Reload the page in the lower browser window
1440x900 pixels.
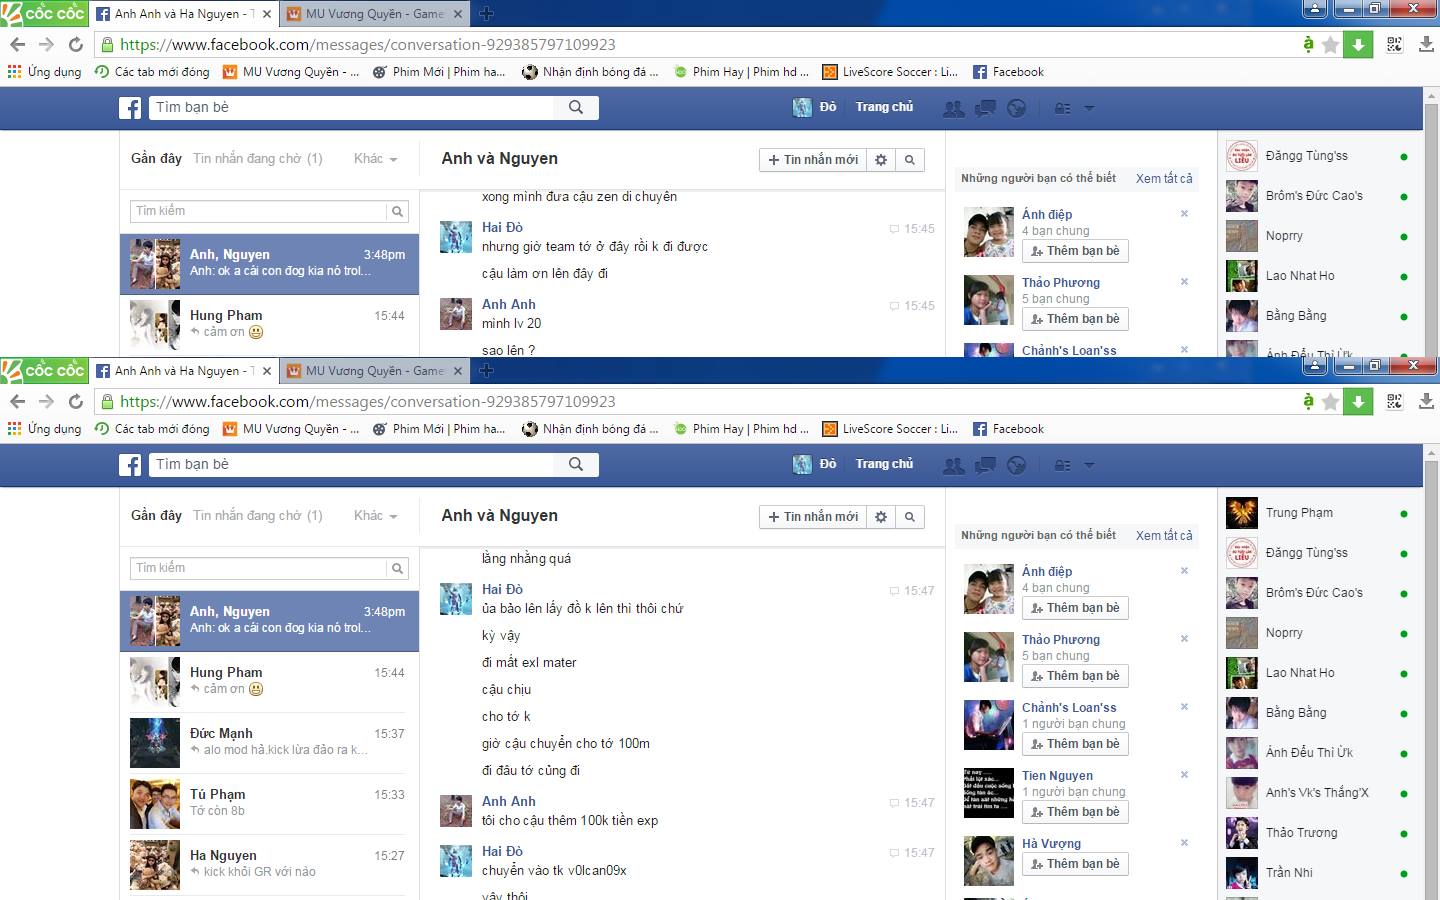point(76,401)
